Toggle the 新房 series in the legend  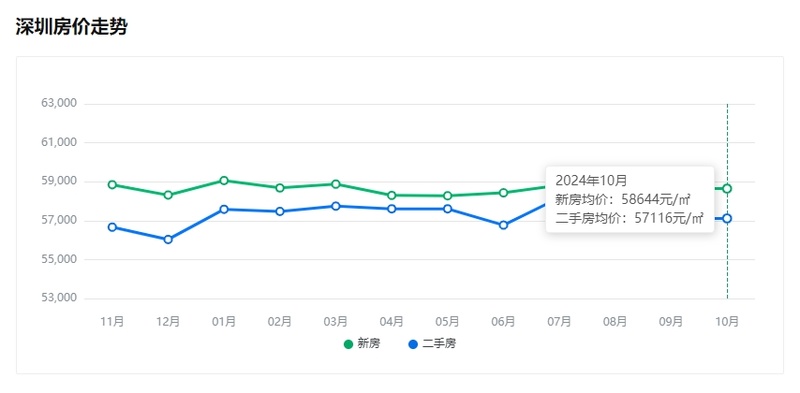click(362, 344)
